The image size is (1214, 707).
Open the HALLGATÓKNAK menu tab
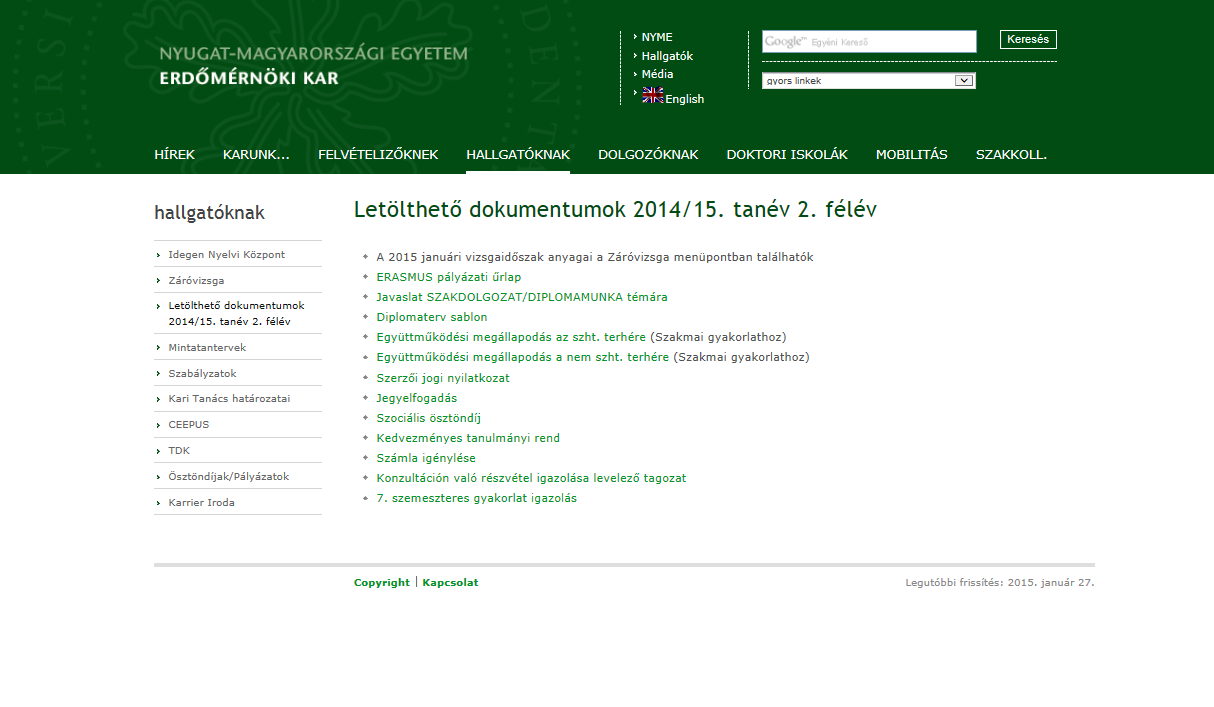click(518, 154)
